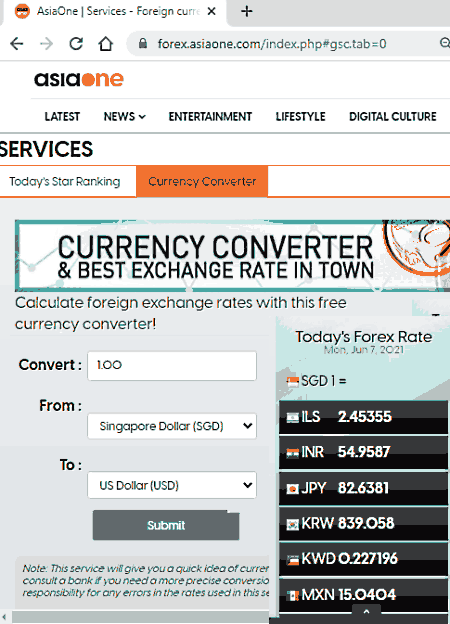Click the browser forward arrow
This screenshot has width=450, height=624.
47,43
